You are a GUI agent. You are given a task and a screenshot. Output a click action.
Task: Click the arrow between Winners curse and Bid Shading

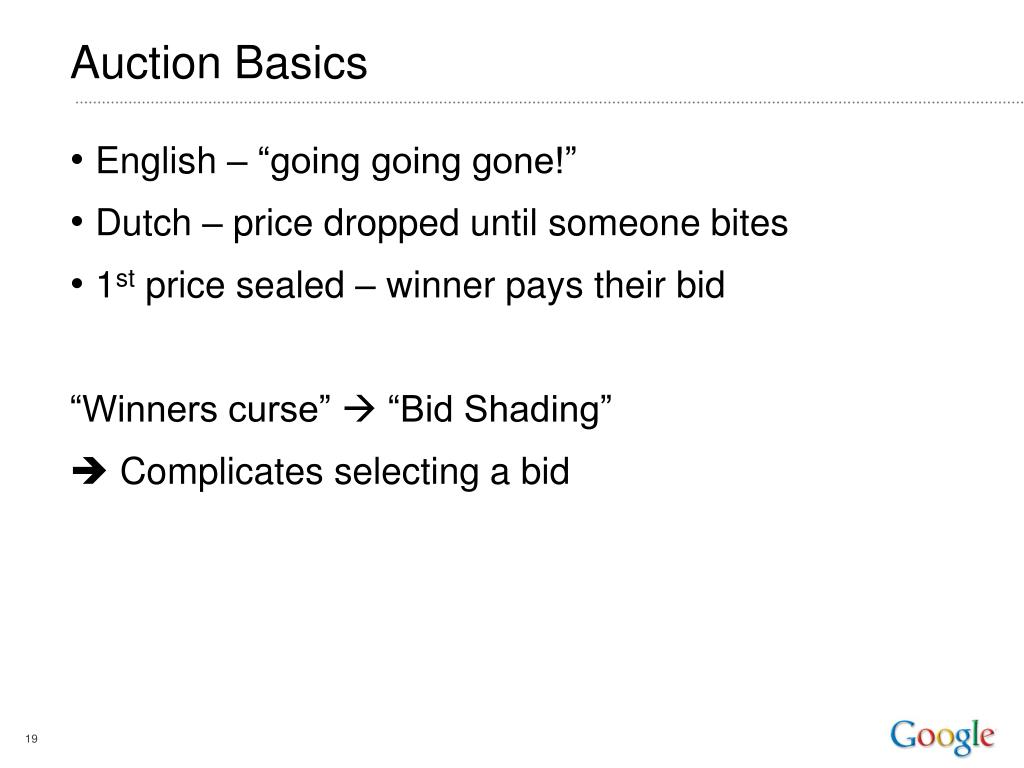pyautogui.click(x=359, y=409)
